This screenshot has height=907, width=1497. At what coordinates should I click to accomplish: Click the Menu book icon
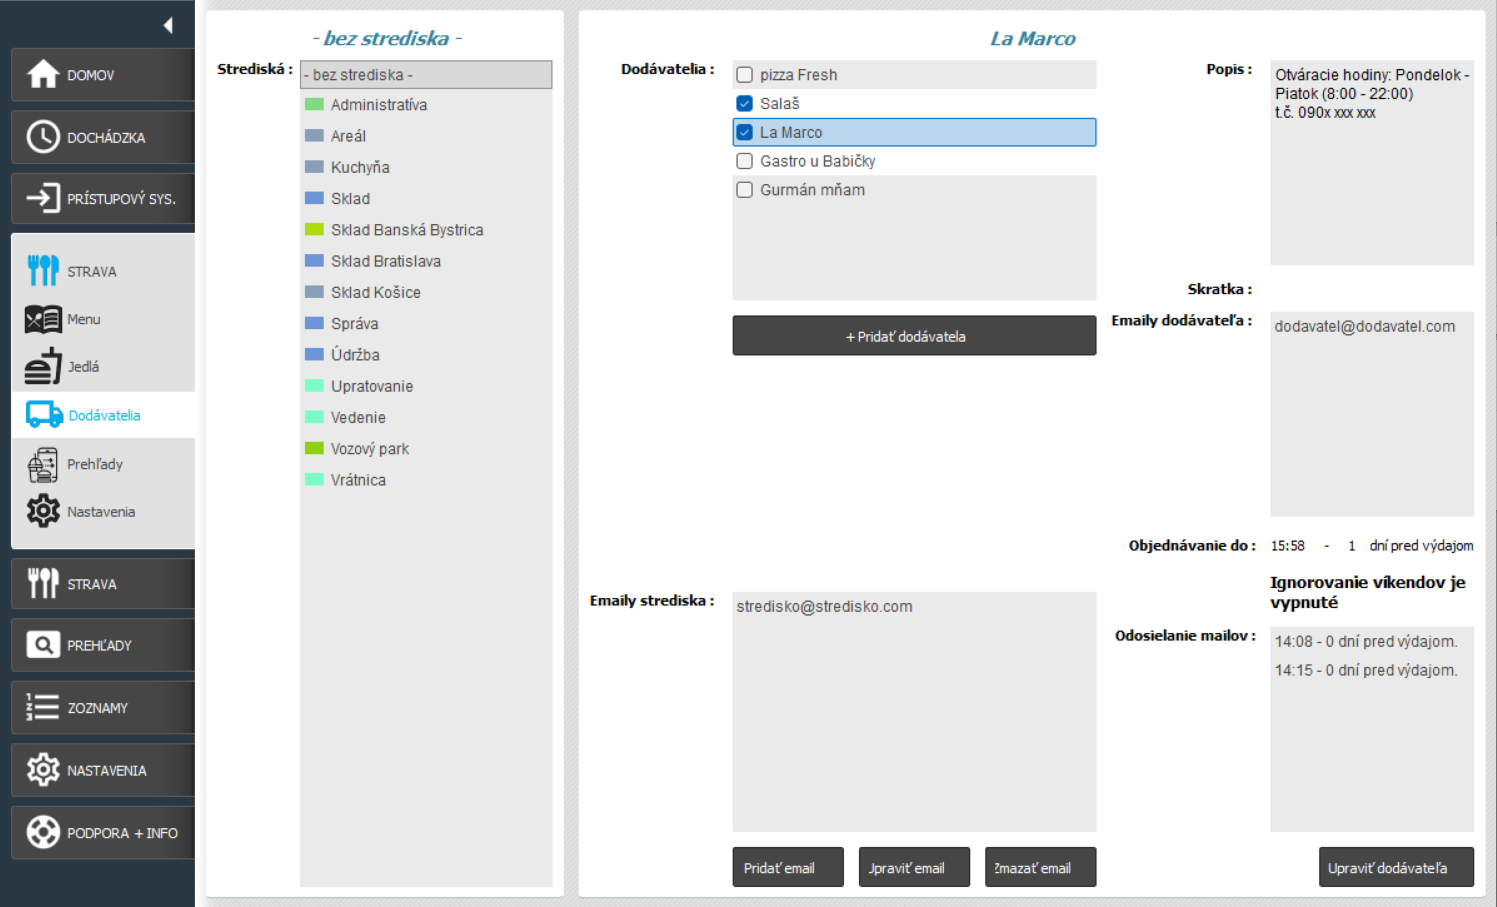(x=43, y=319)
